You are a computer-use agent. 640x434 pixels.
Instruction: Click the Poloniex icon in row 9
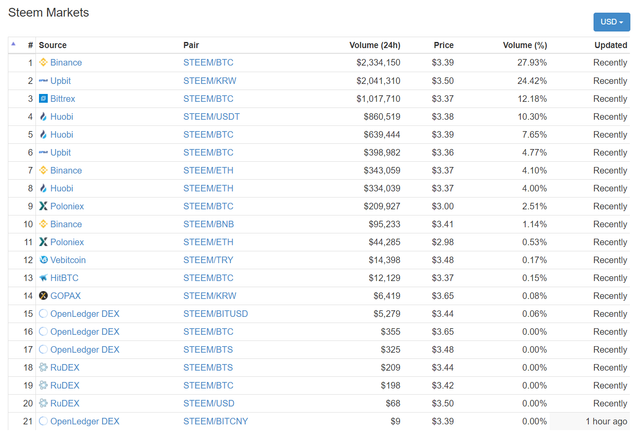pyautogui.click(x=43, y=206)
